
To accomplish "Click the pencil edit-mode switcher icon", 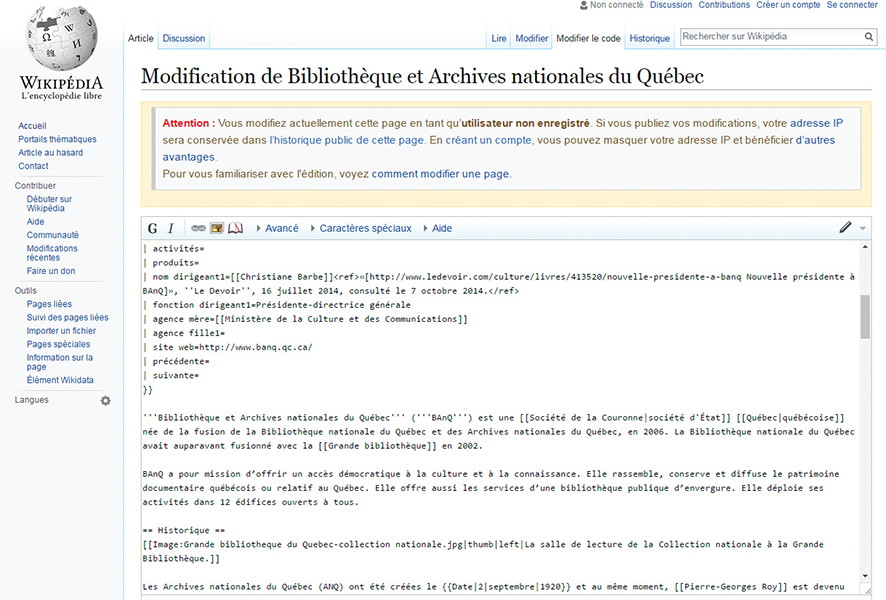I will (845, 227).
